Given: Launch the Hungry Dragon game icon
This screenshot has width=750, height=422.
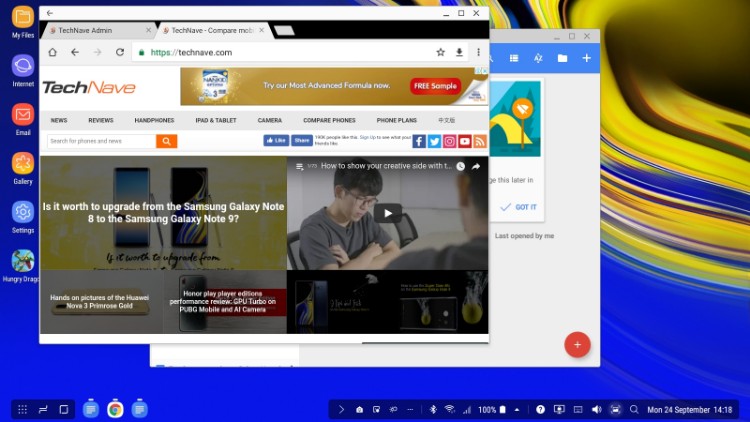Looking at the screenshot, I should (22, 261).
